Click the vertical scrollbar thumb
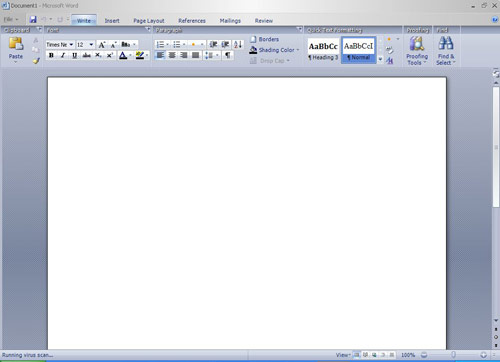Image resolution: width=500 pixels, height=362 pixels. 496,147
